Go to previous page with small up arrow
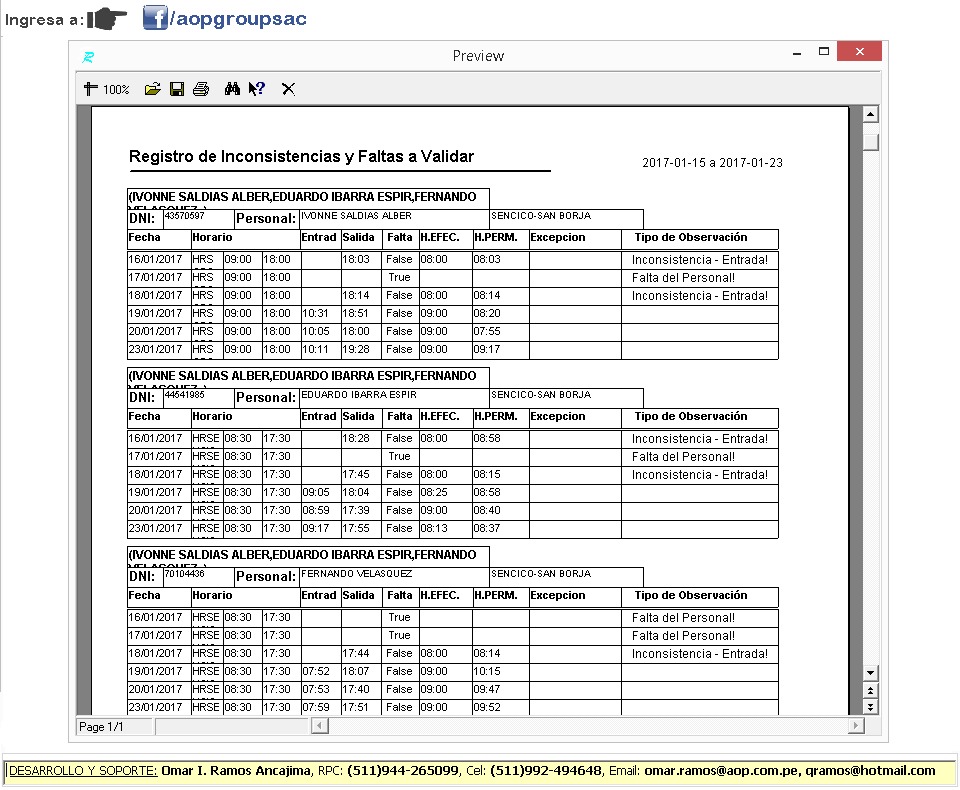Image resolution: width=960 pixels, height=790 pixels. point(871,690)
